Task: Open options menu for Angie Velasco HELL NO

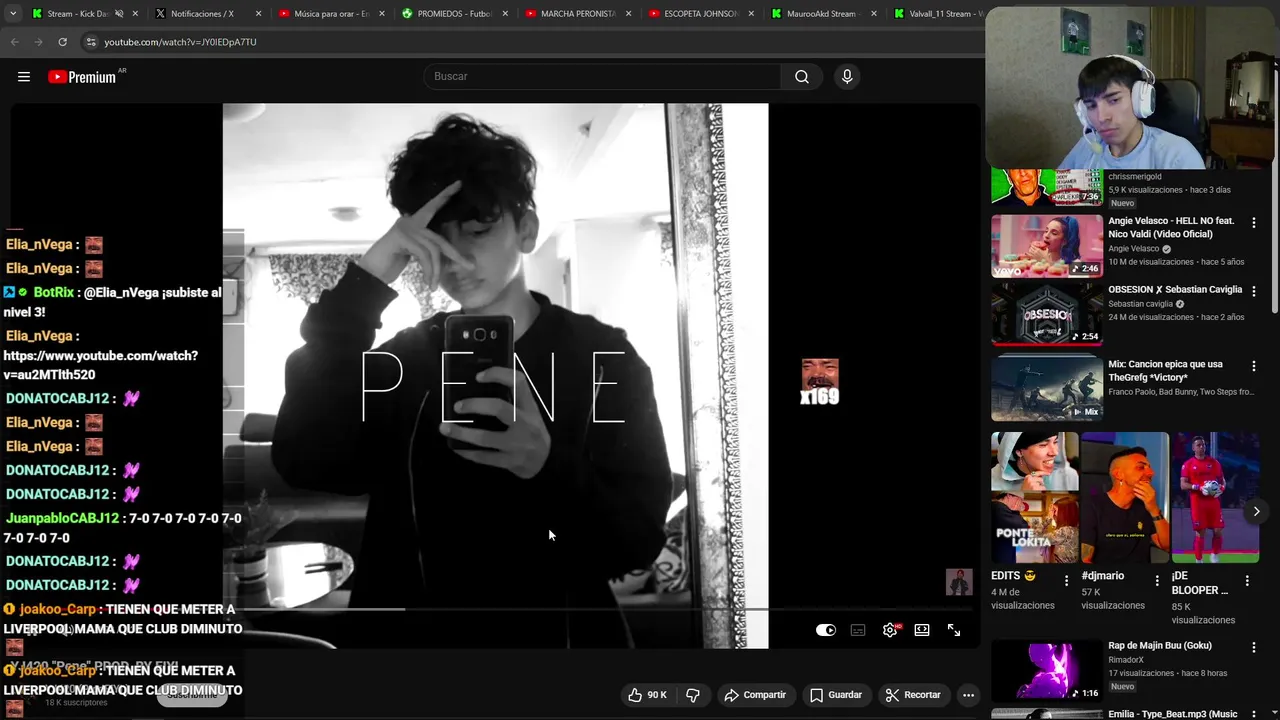Action: (x=1254, y=223)
